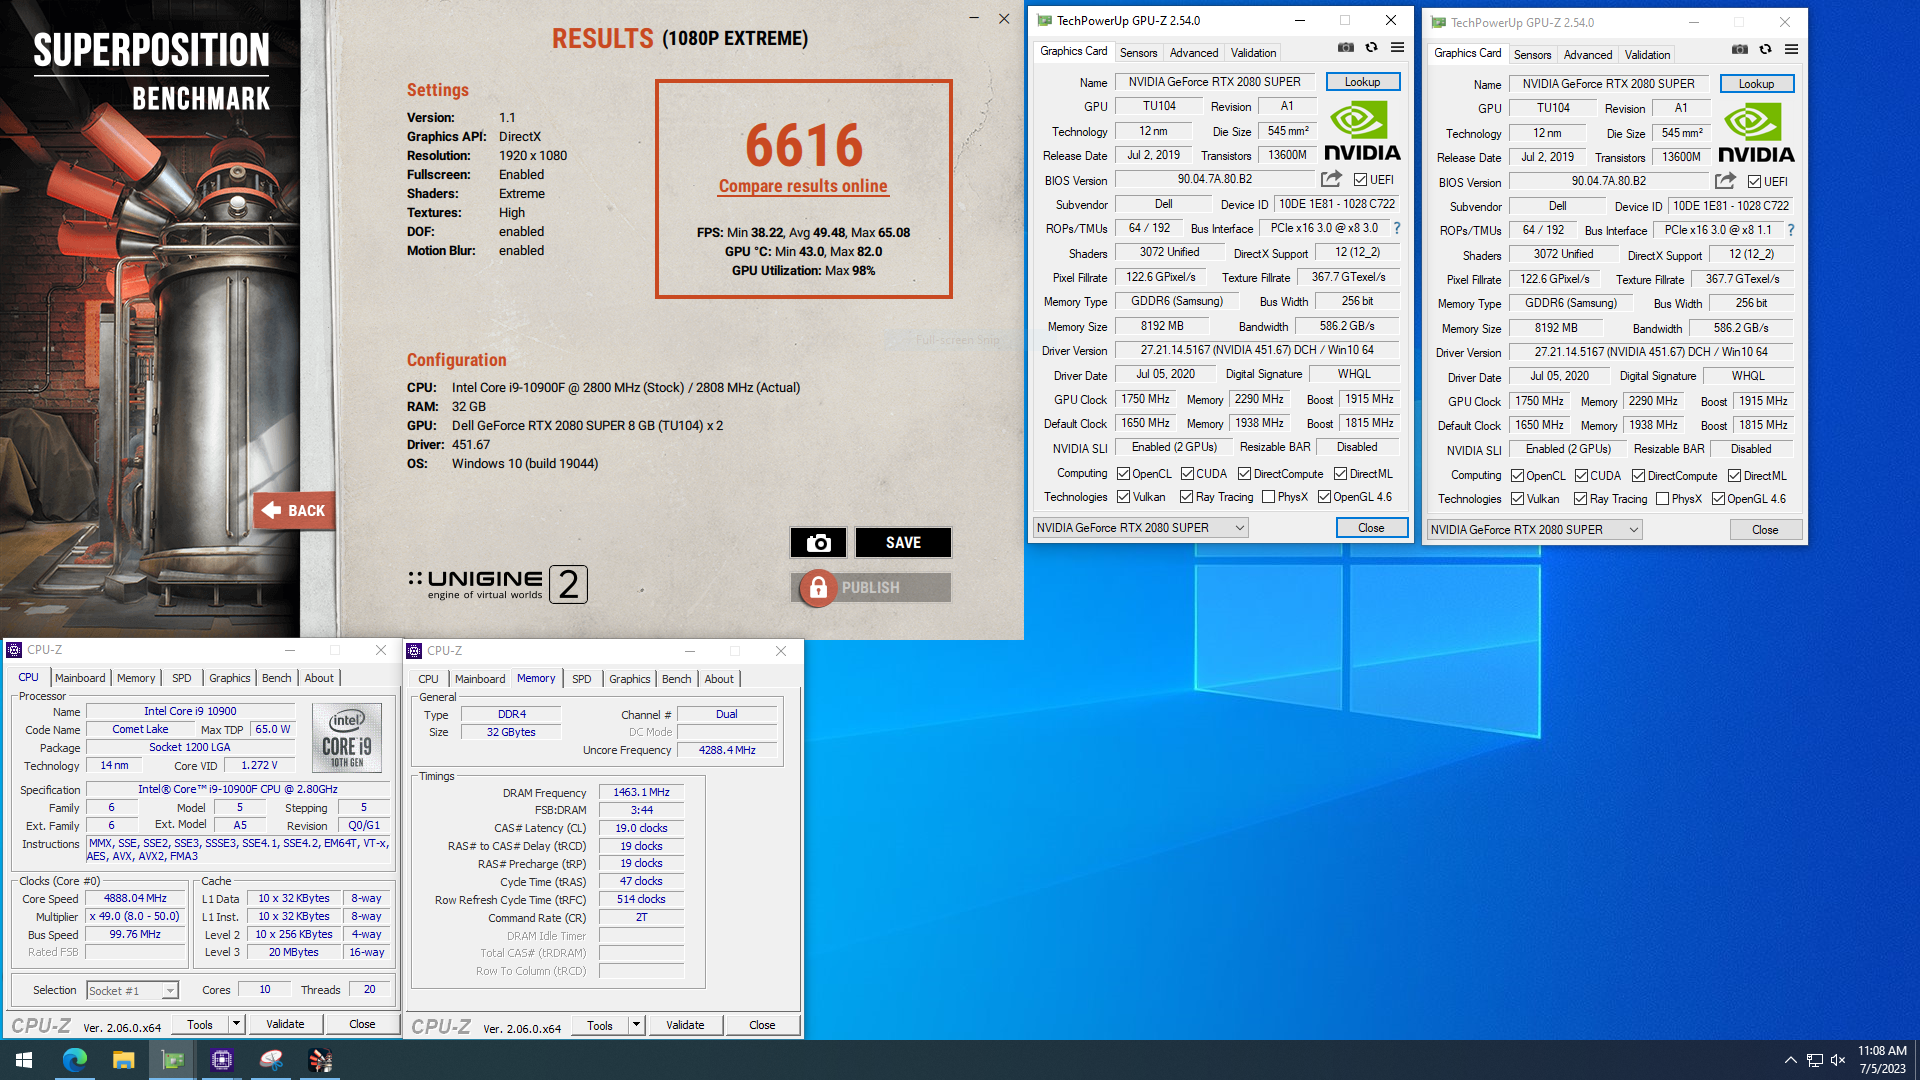Toggle OpenCL checkbox in left GPU-Z

(x=1123, y=474)
